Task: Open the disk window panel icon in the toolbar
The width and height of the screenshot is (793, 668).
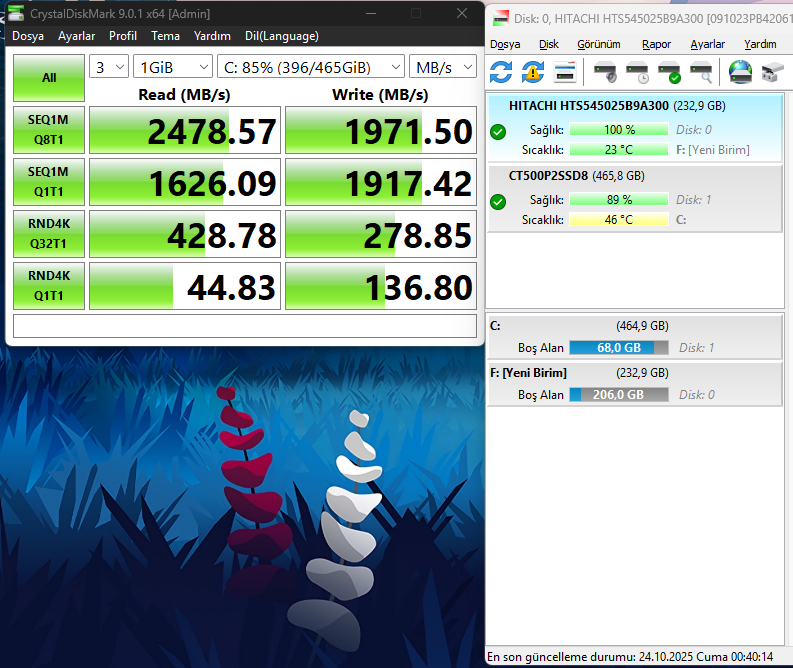Action: (565, 72)
